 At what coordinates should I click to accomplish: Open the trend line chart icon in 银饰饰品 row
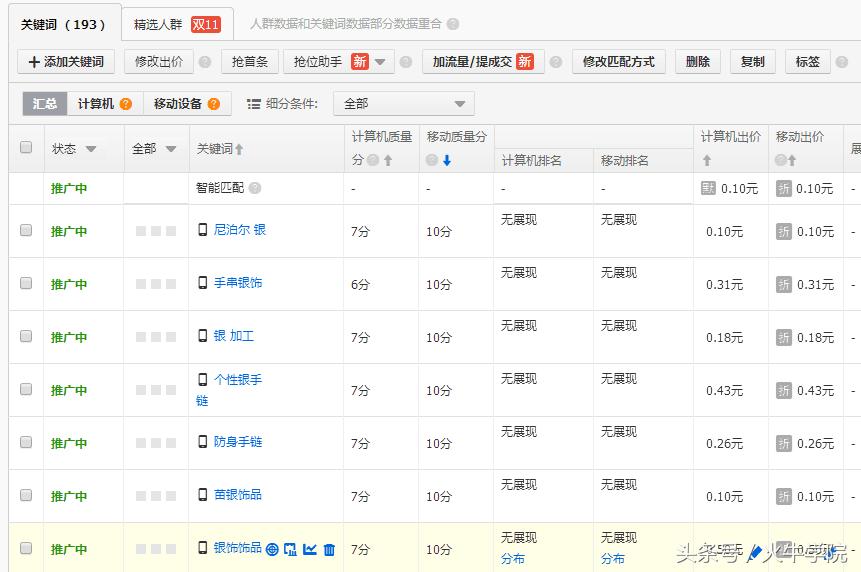(x=310, y=549)
